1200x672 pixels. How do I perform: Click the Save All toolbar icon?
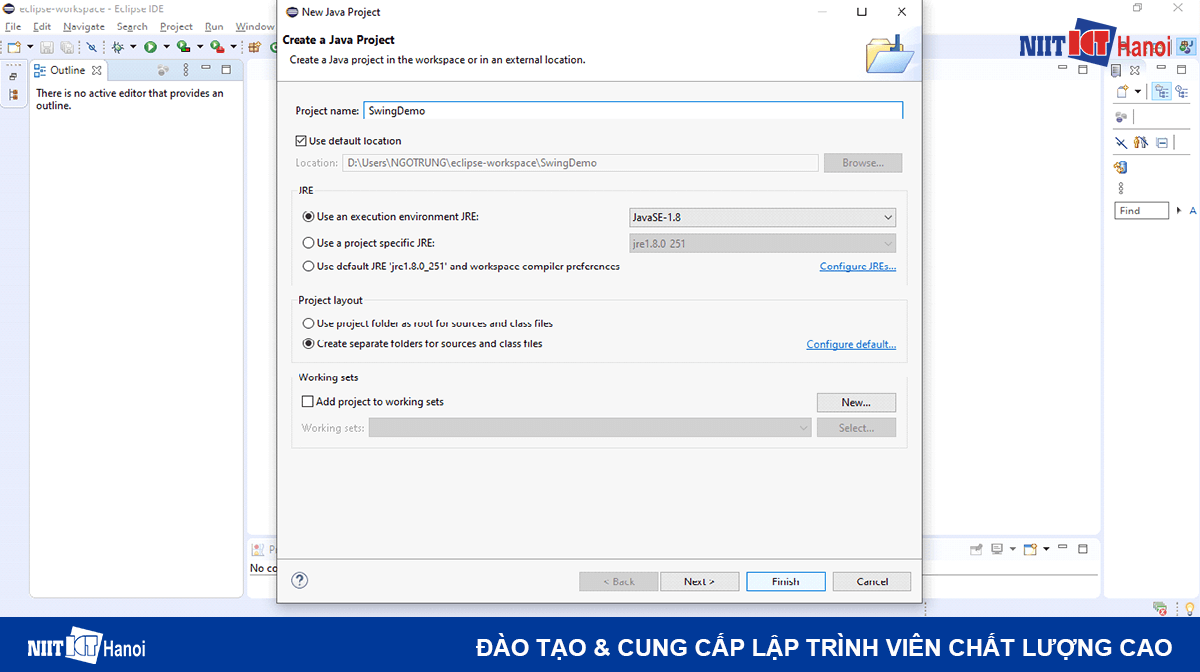point(68,46)
